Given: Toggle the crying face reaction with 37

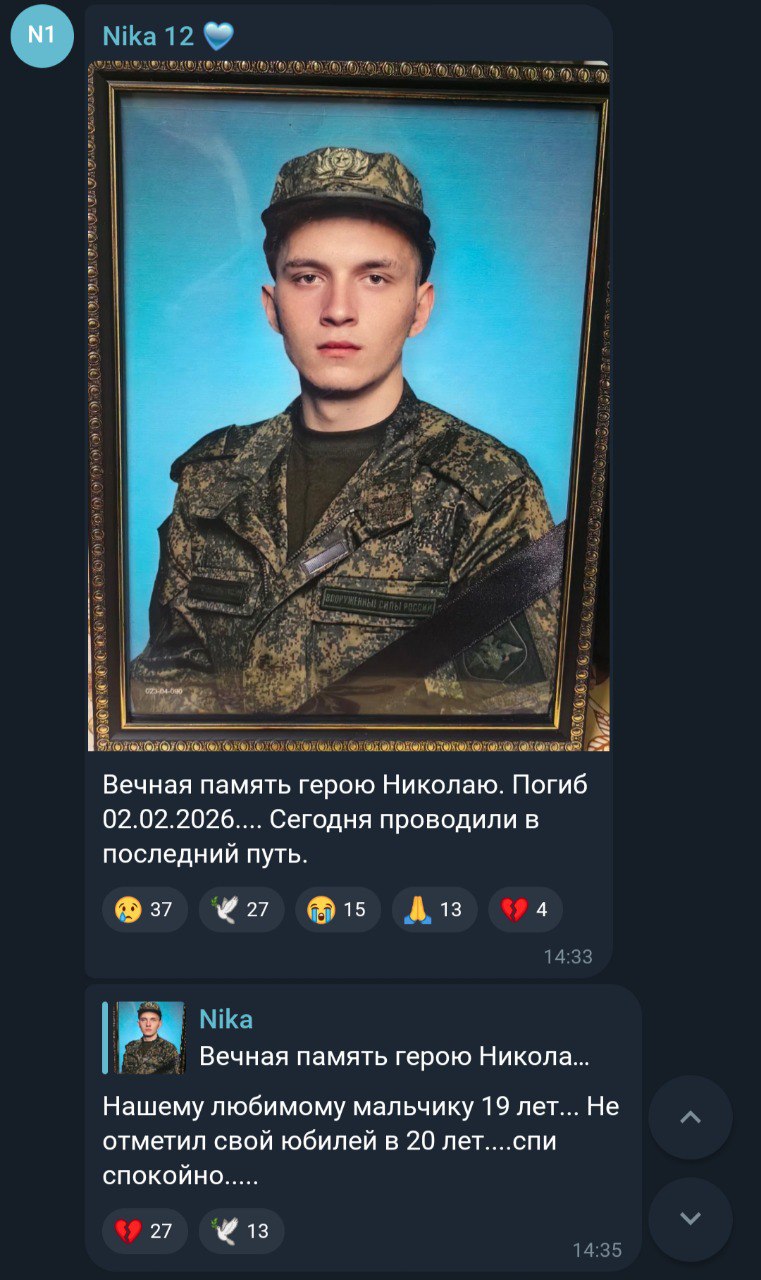Looking at the screenshot, I should click(x=144, y=910).
